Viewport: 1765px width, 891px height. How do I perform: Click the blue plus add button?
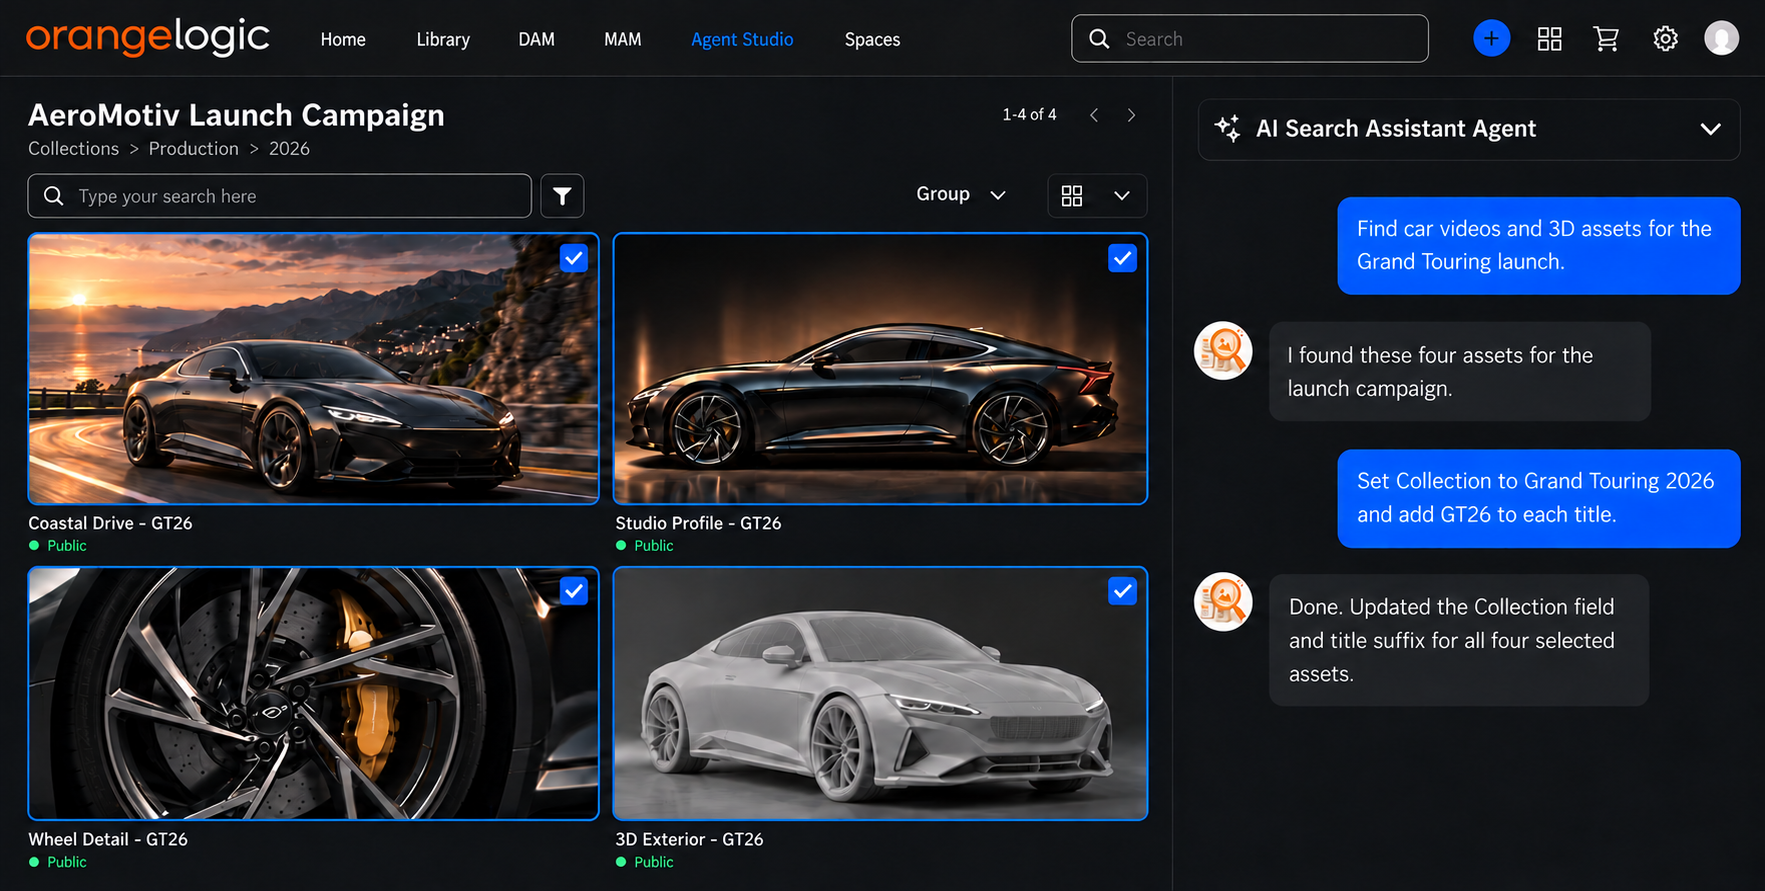pos(1491,39)
